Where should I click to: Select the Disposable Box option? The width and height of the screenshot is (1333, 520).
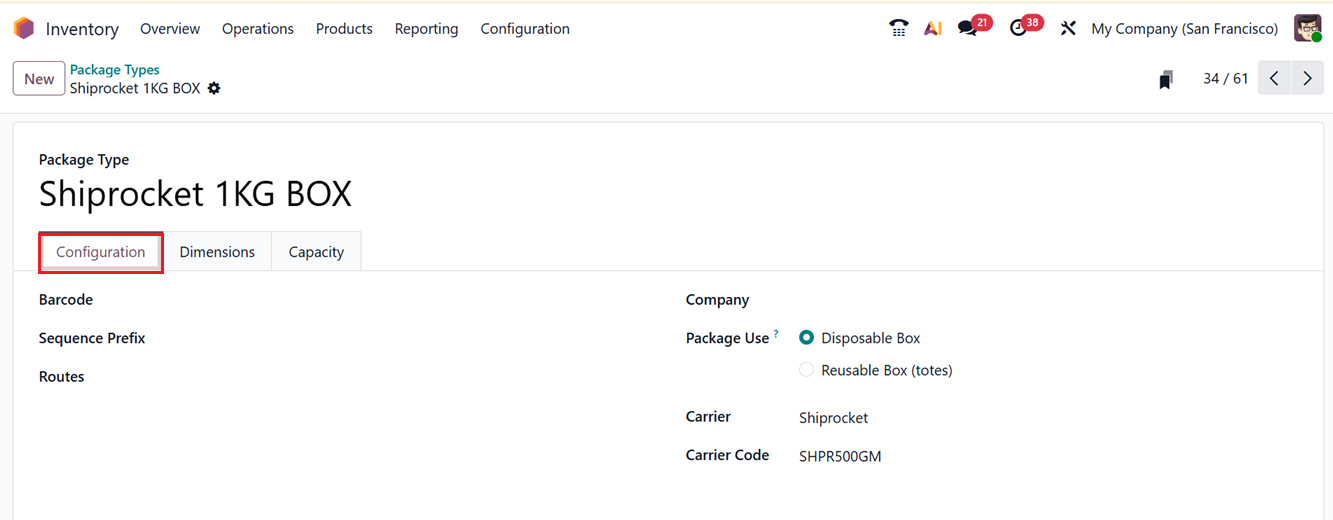(807, 338)
